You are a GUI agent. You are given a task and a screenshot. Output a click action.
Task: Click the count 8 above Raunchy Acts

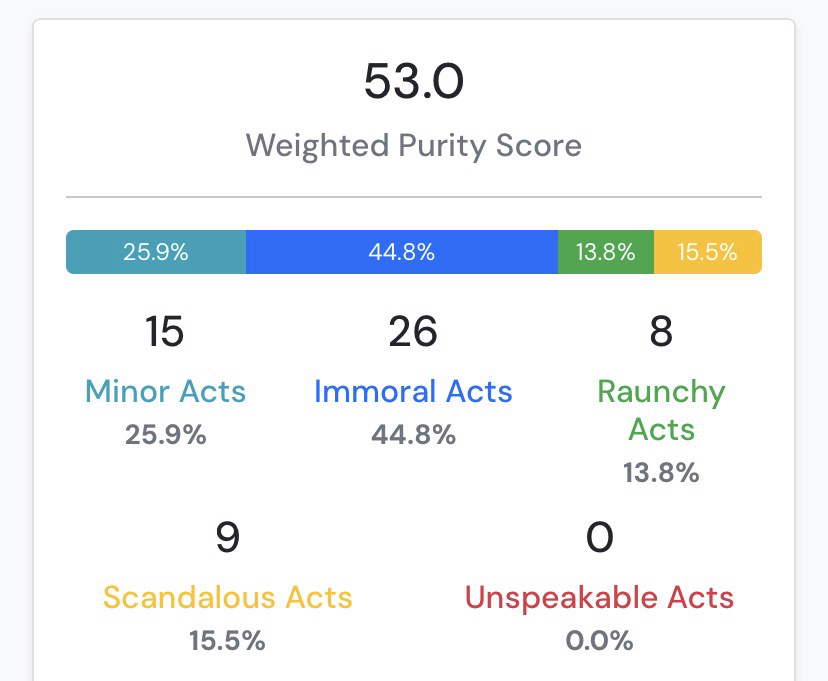pos(661,332)
